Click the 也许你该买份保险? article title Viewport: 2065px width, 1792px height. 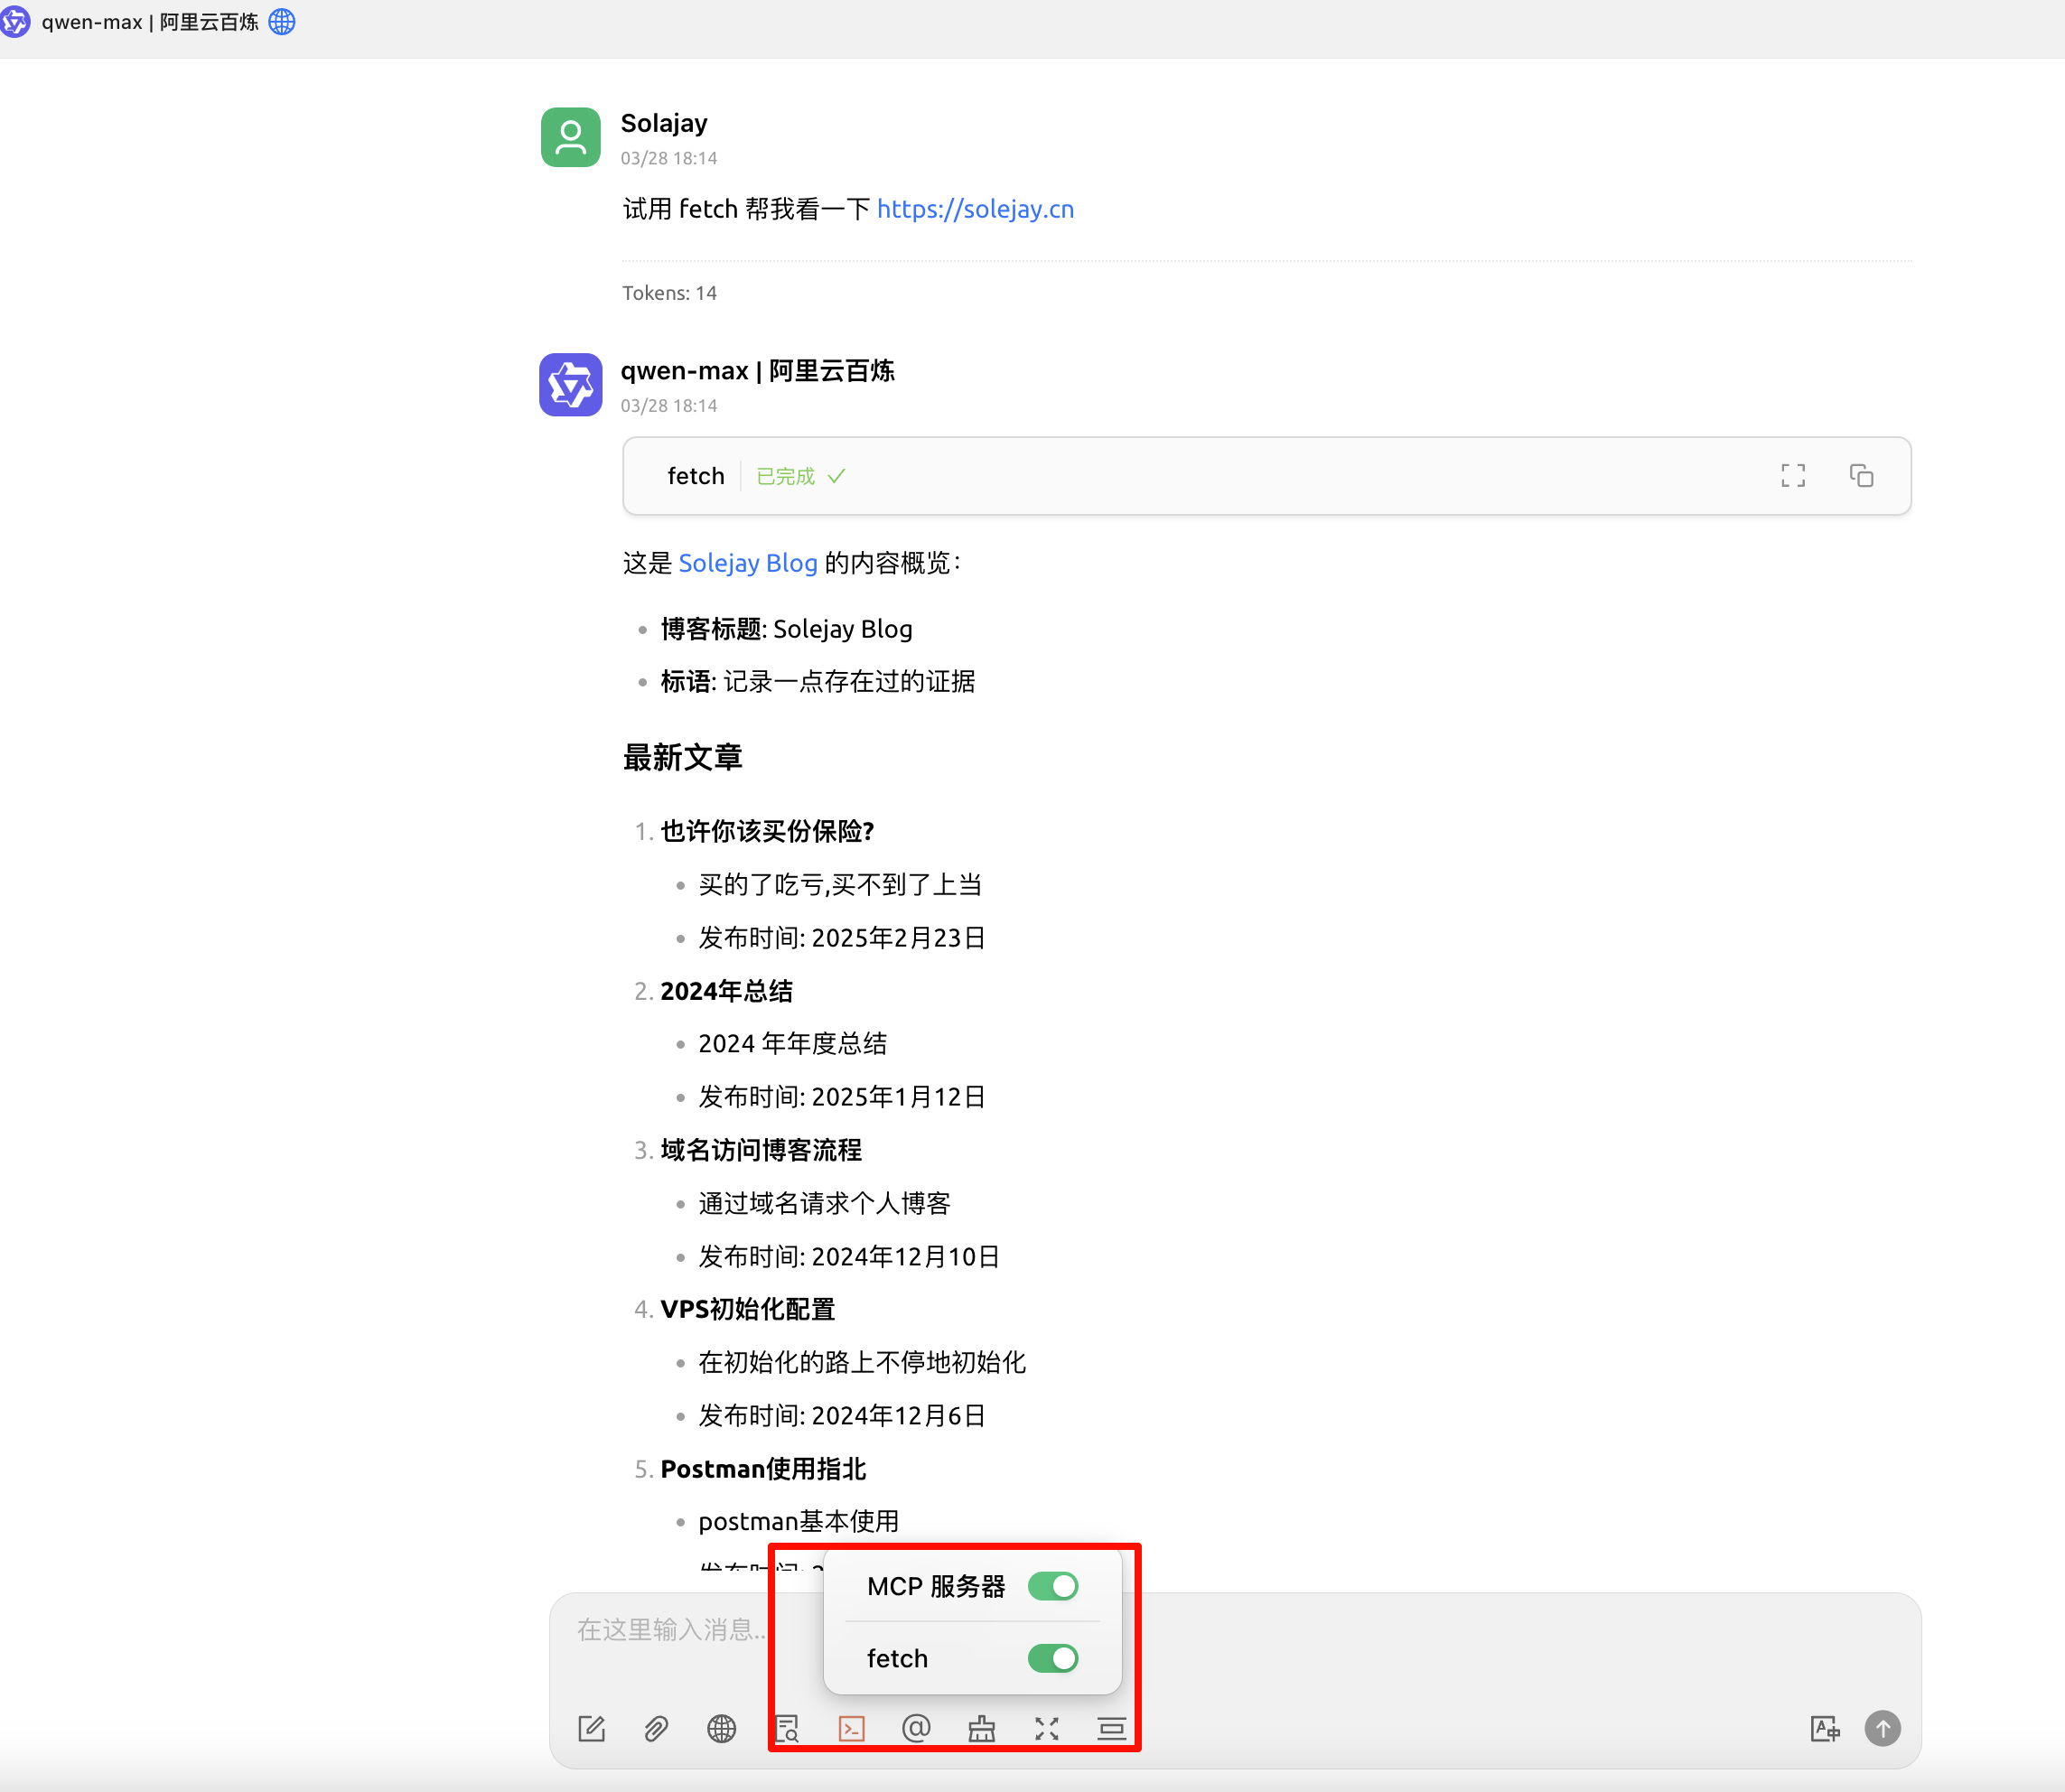click(767, 831)
